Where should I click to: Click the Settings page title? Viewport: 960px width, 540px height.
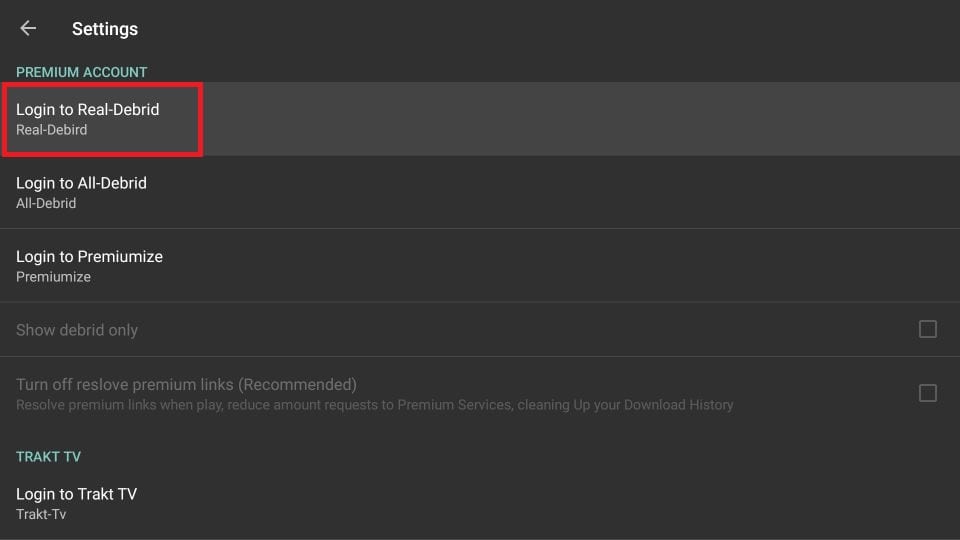(x=105, y=29)
